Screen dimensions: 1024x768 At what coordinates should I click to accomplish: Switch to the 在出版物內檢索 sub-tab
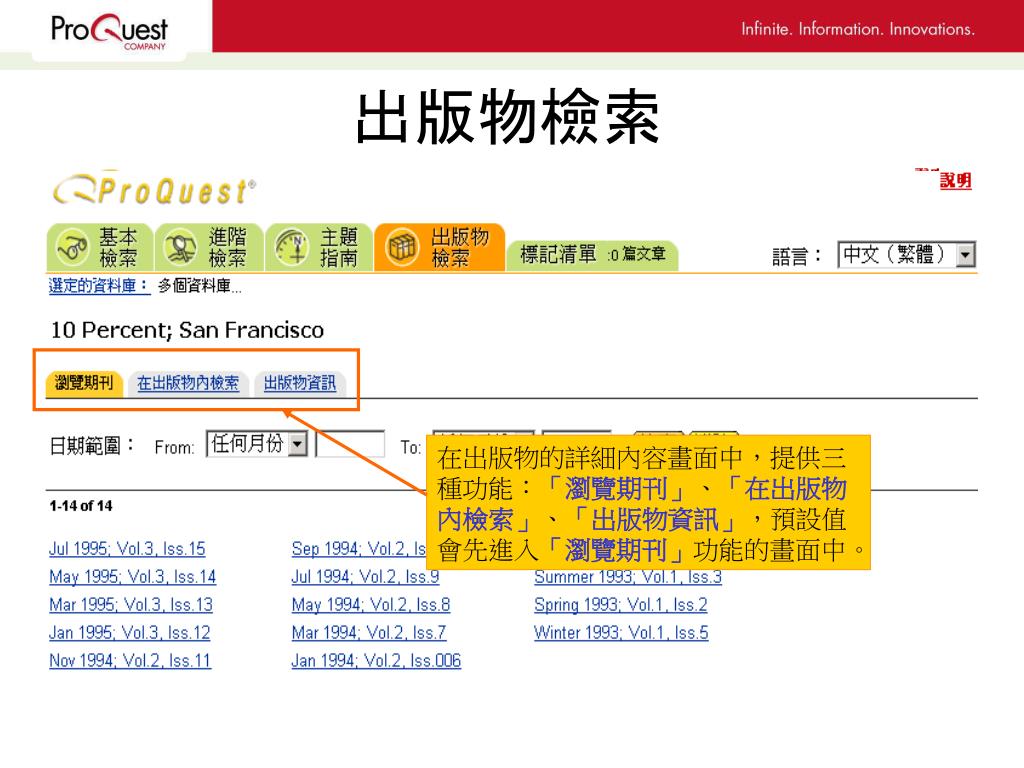[x=188, y=383]
